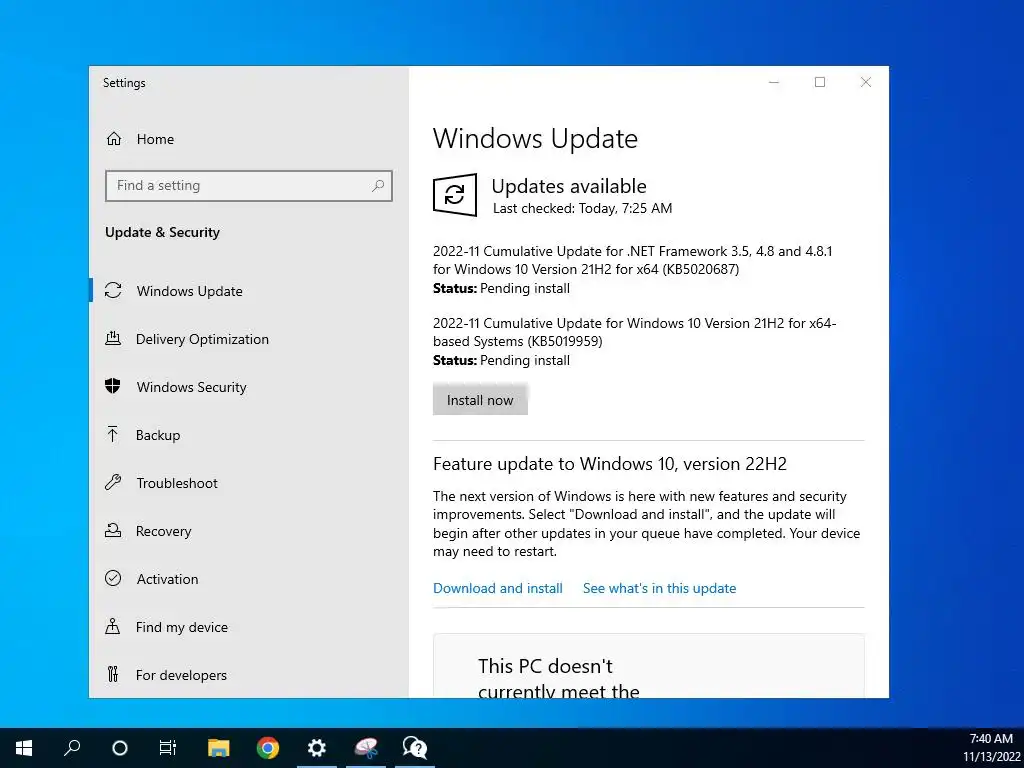This screenshot has height=768, width=1024.
Task: Click the 'This PC doesn't currently meet the' card
Action: 648,665
